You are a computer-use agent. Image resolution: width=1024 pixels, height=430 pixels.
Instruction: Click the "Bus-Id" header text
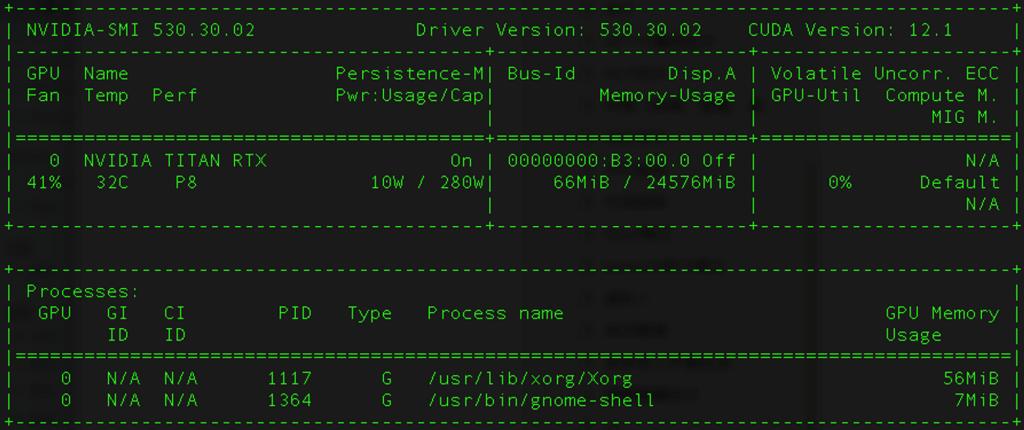point(541,73)
